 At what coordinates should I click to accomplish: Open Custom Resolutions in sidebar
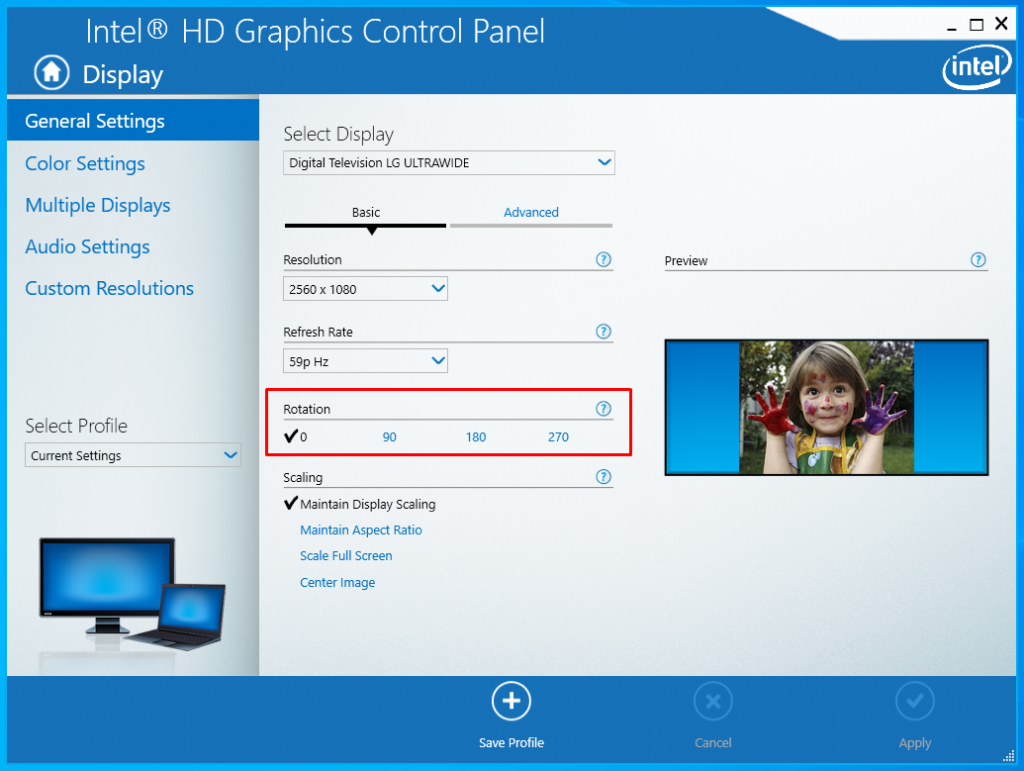tap(109, 288)
